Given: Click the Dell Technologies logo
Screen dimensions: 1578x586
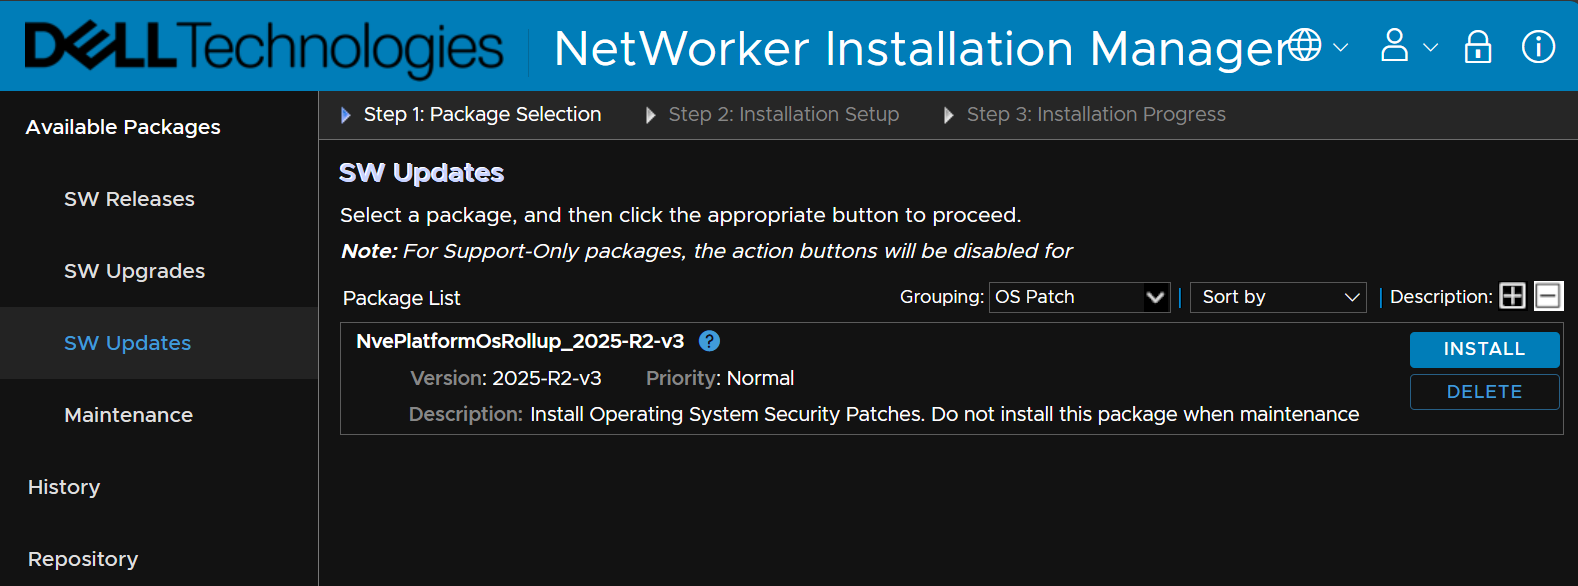Looking at the screenshot, I should pos(264,48).
